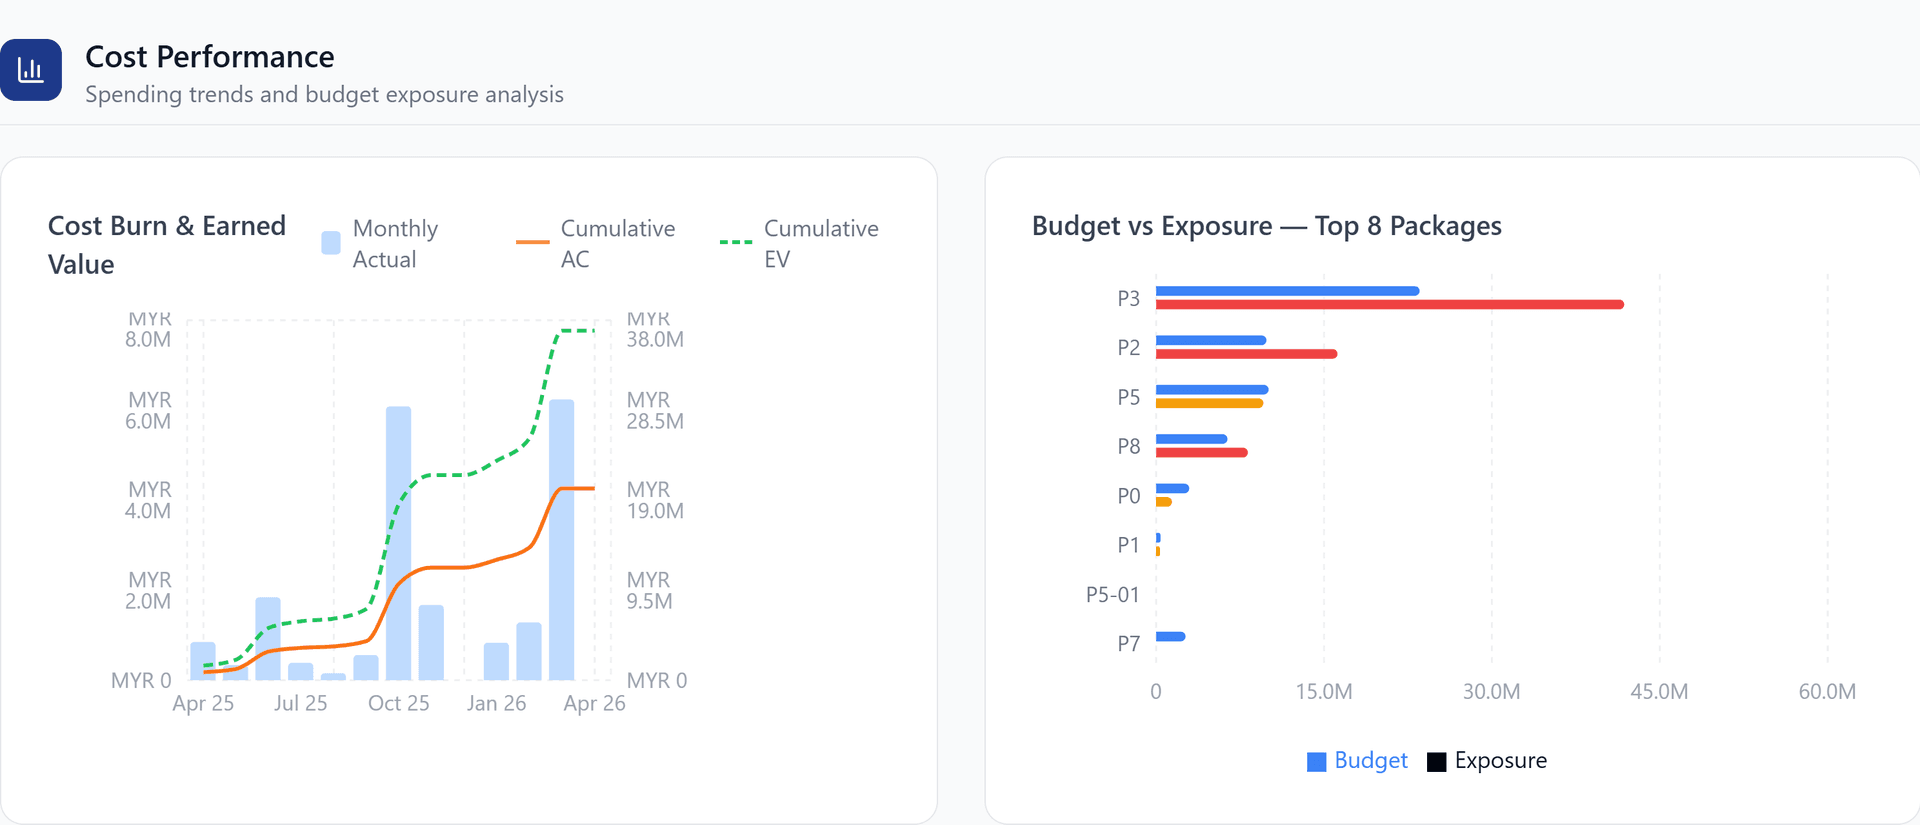Click the P8 blue budget bar
The image size is (1920, 825).
point(1192,439)
